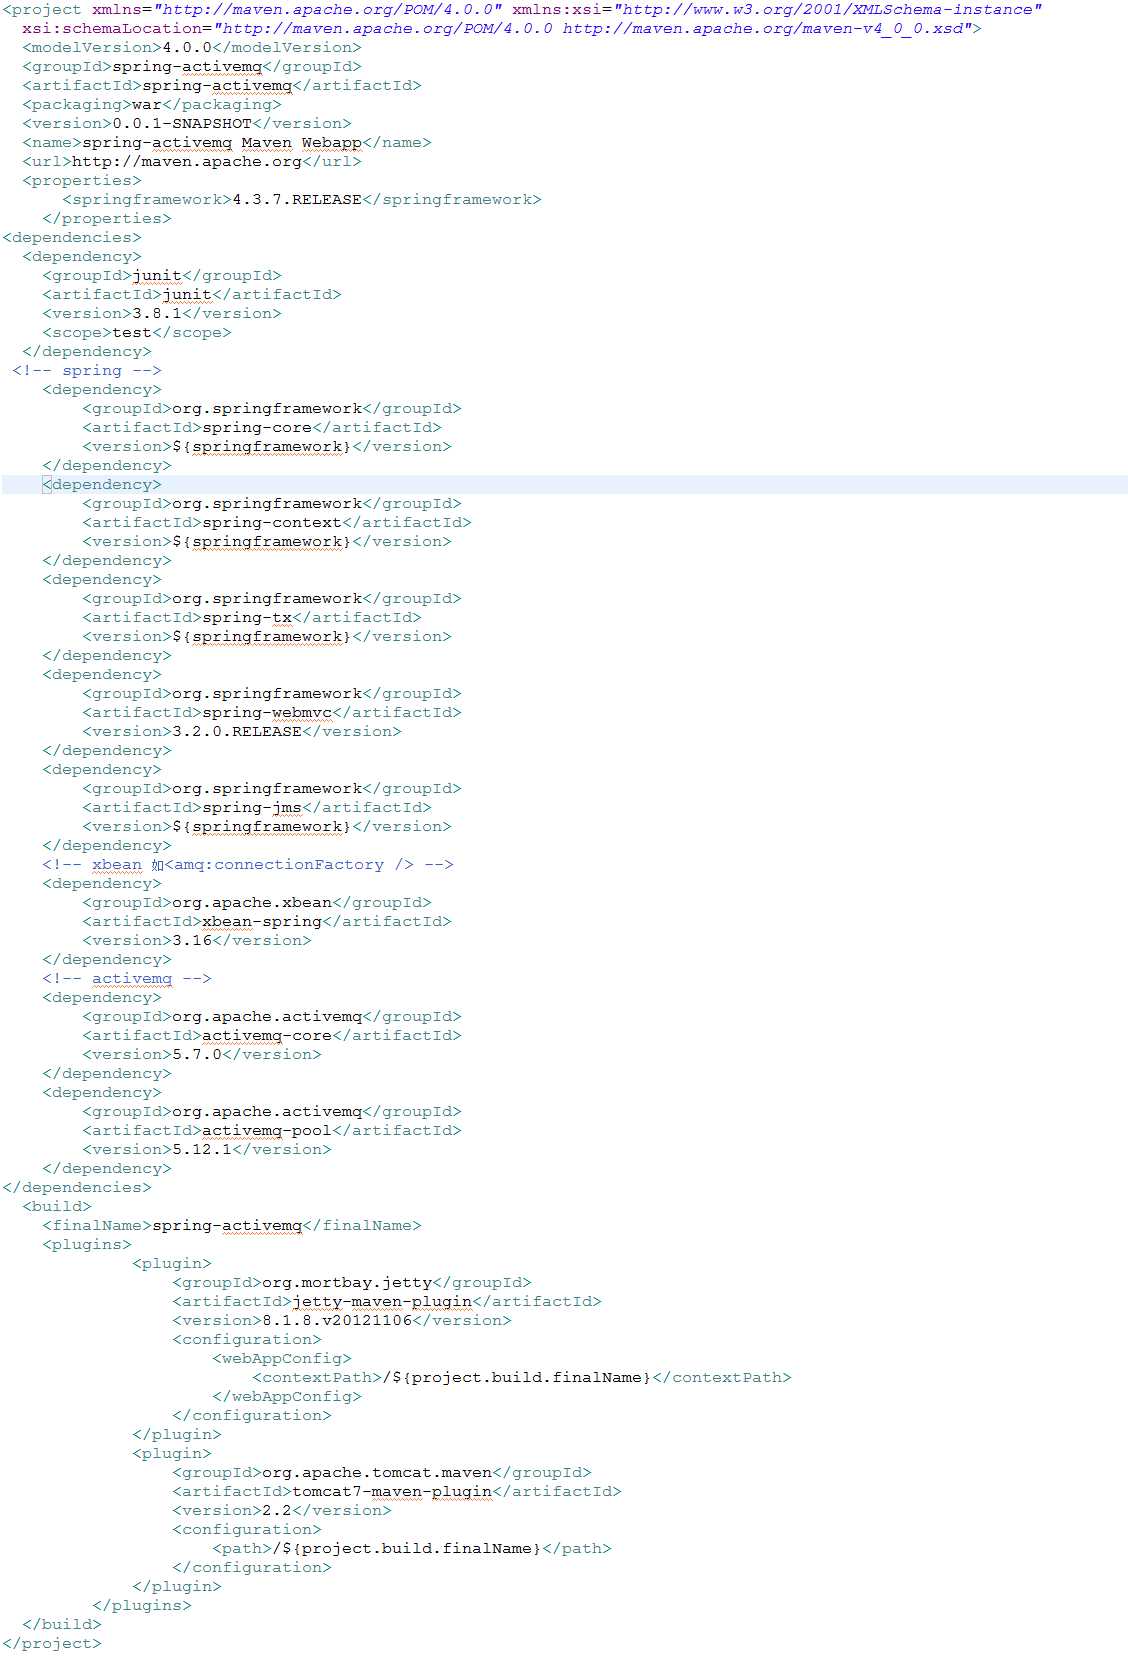This screenshot has height=1671, width=1128.
Task: Click tomcat plugin version 2.2
Action: pyautogui.click(x=277, y=1510)
